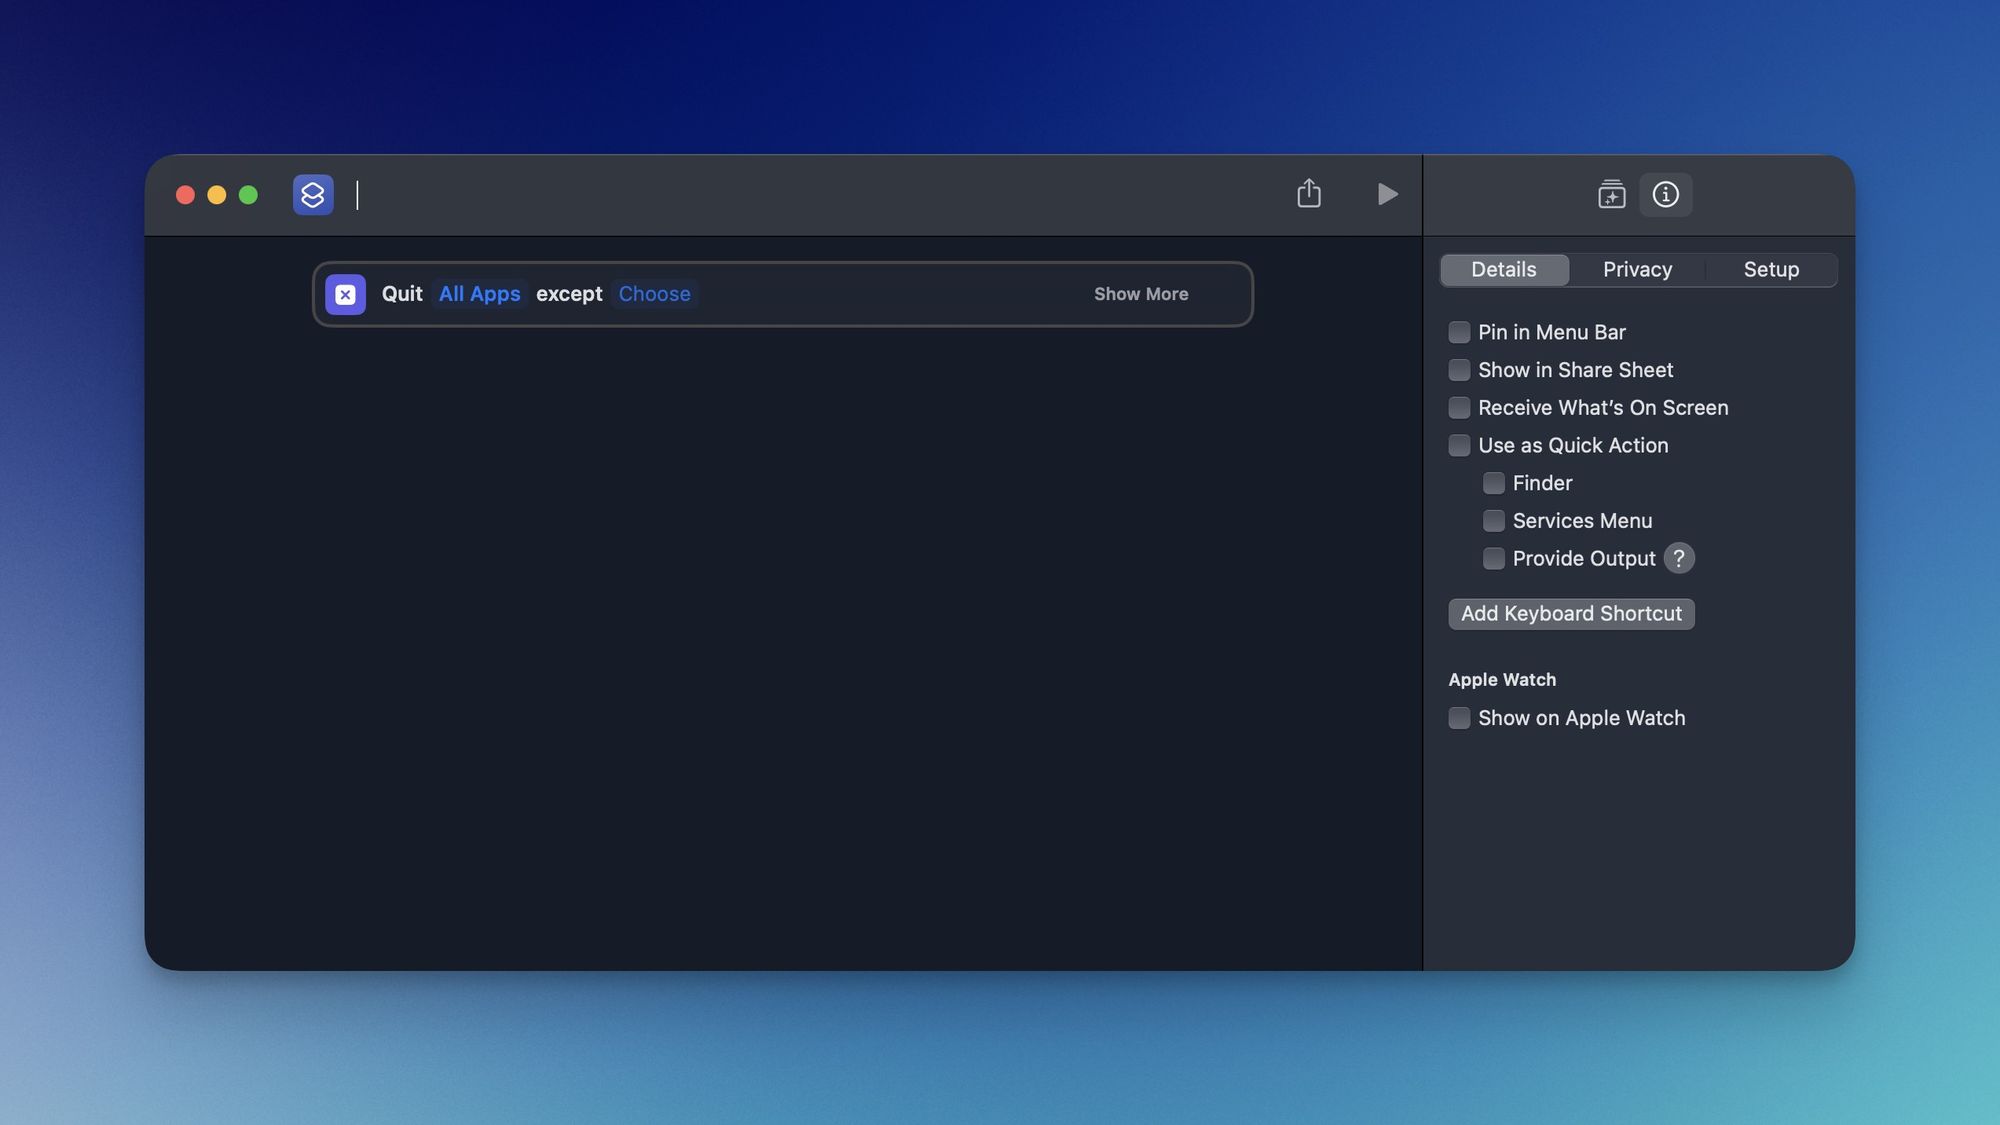Open the share sheet icon in the toolbar
The height and width of the screenshot is (1125, 2000).
[1309, 194]
